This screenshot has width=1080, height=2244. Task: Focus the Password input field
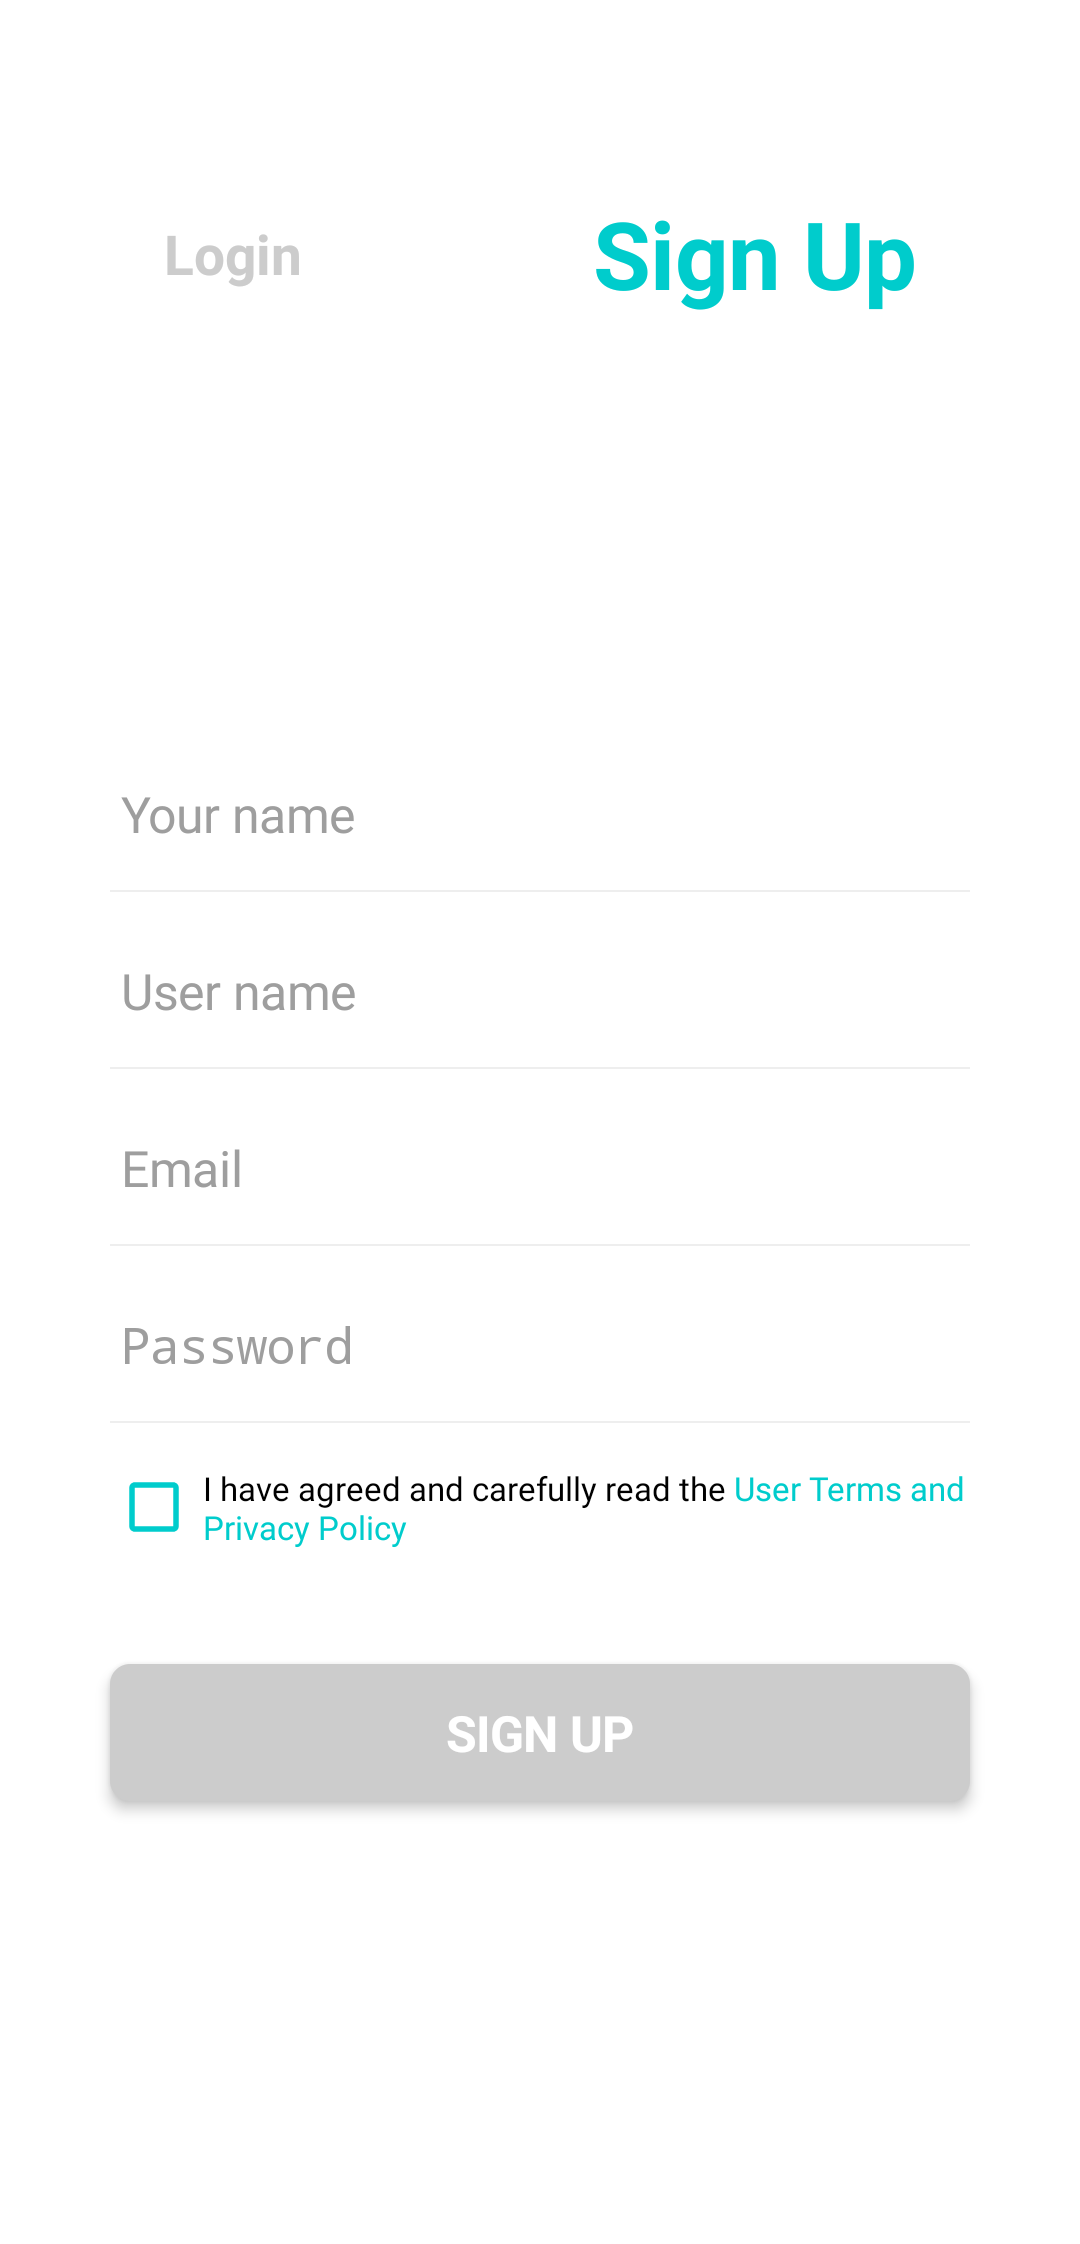click(x=540, y=1347)
